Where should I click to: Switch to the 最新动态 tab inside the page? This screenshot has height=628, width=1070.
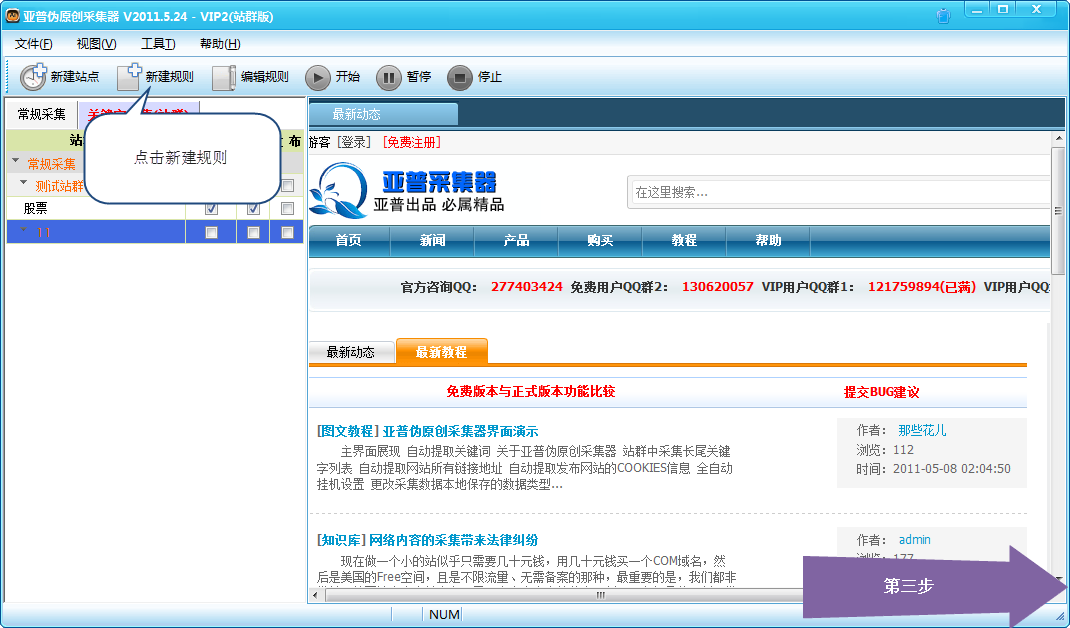[351, 352]
